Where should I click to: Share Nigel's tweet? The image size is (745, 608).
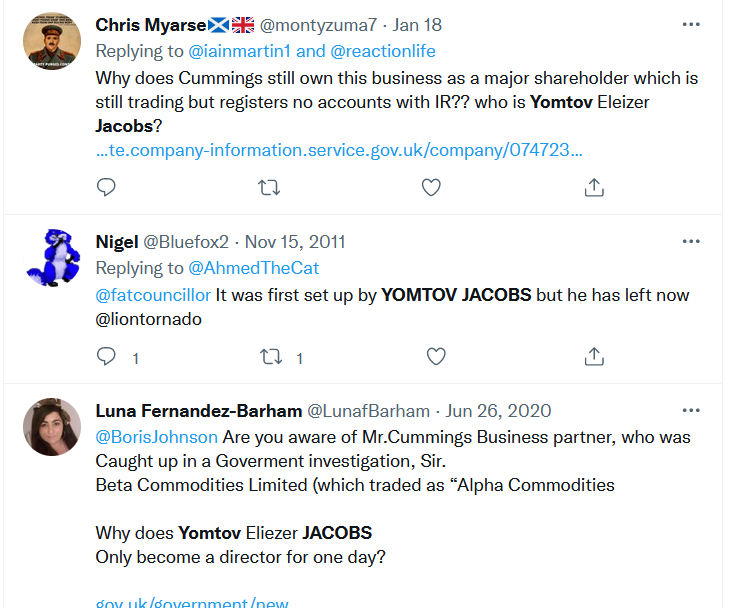pyautogui.click(x=594, y=356)
